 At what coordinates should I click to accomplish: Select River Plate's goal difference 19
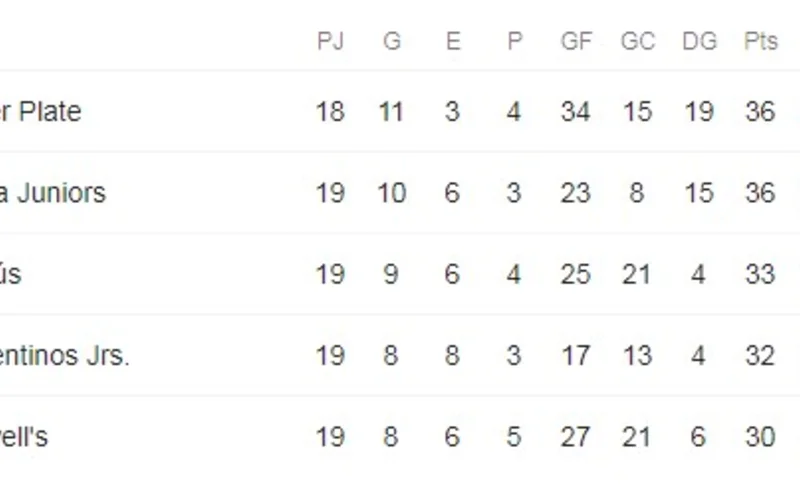click(x=698, y=111)
